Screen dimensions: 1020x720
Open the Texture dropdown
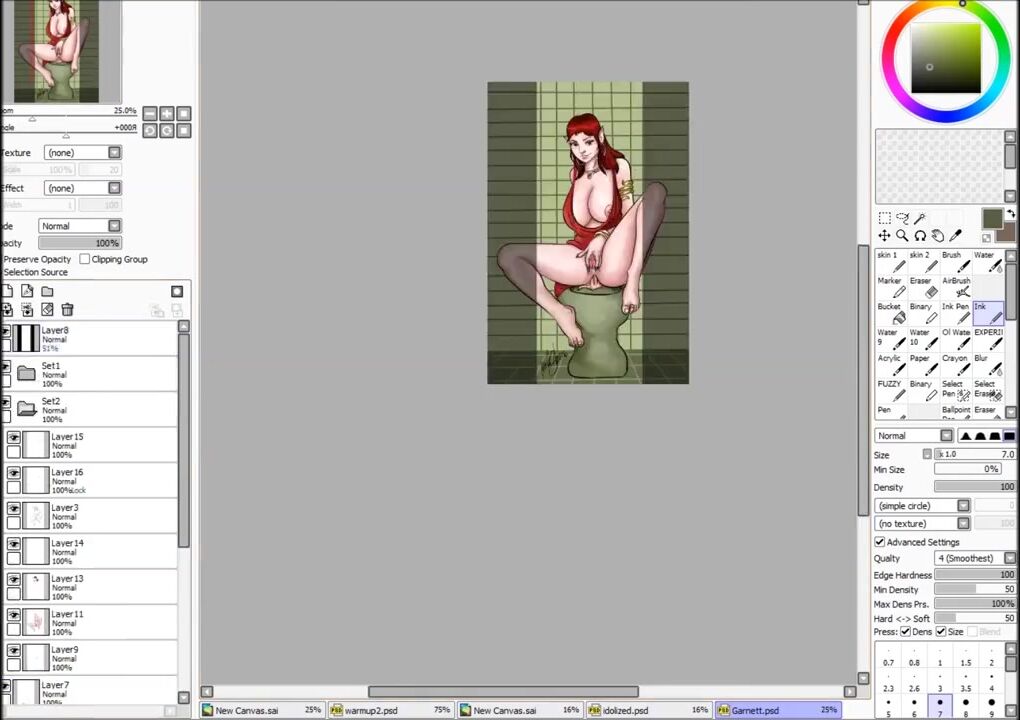[x=82, y=153]
